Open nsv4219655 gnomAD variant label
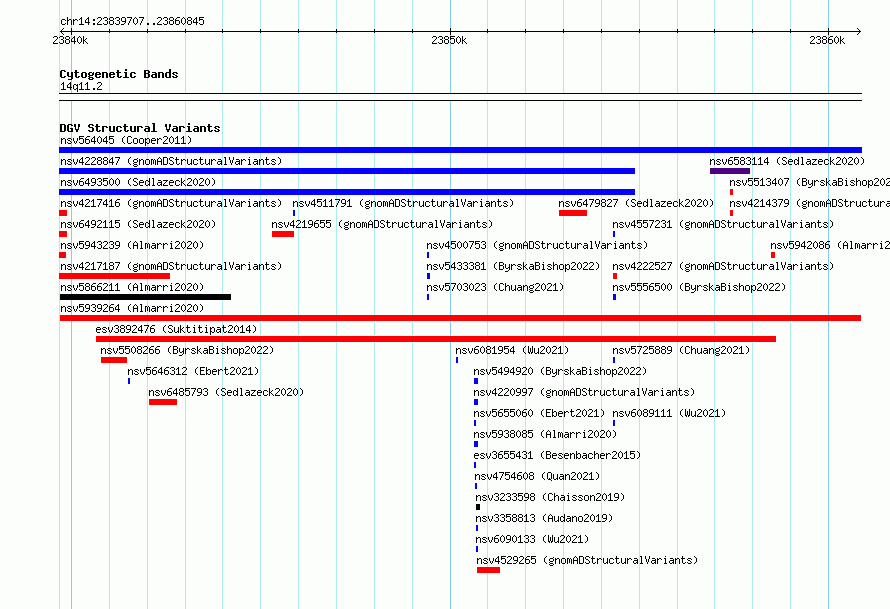This screenshot has width=890, height=609. click(x=382, y=224)
